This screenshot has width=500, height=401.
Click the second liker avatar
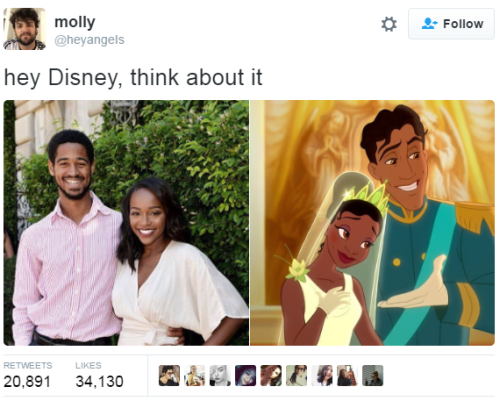(194, 376)
